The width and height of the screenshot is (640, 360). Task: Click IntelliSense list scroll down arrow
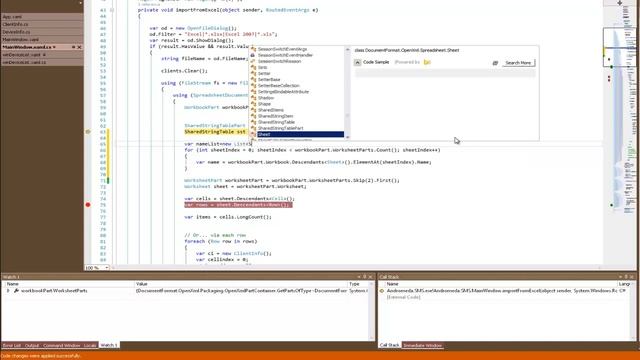(x=348, y=137)
